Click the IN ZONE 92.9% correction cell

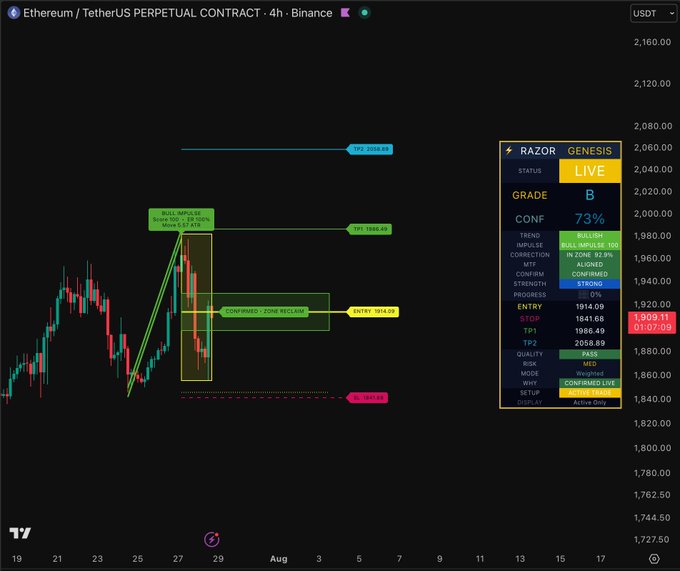[589, 255]
